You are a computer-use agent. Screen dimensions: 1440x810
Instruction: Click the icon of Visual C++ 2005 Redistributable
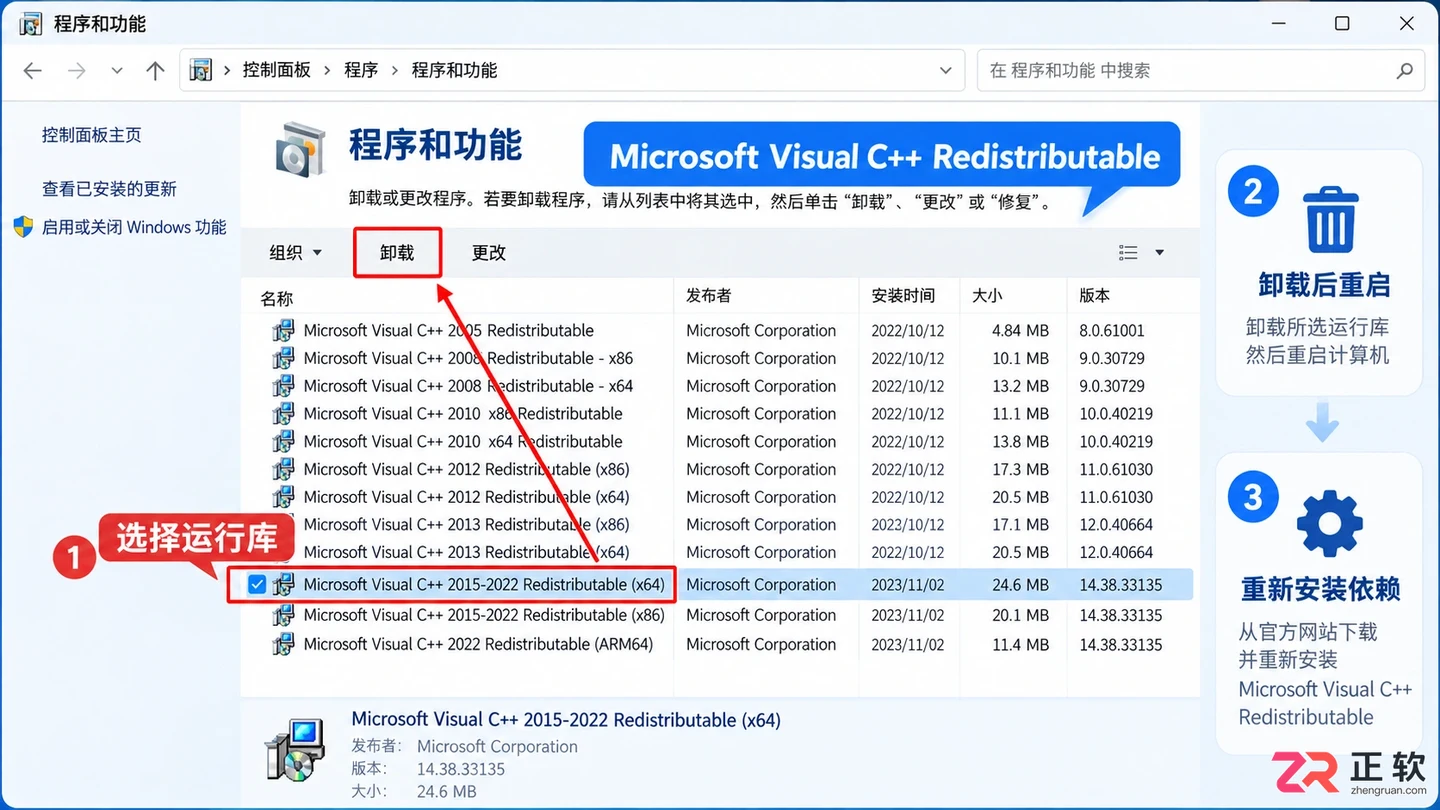[x=284, y=331]
